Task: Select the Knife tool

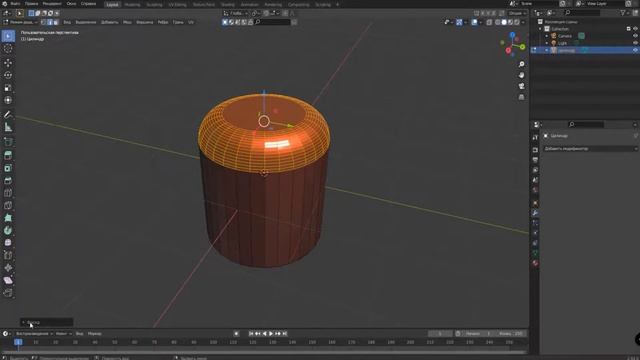Action: coord(8,205)
